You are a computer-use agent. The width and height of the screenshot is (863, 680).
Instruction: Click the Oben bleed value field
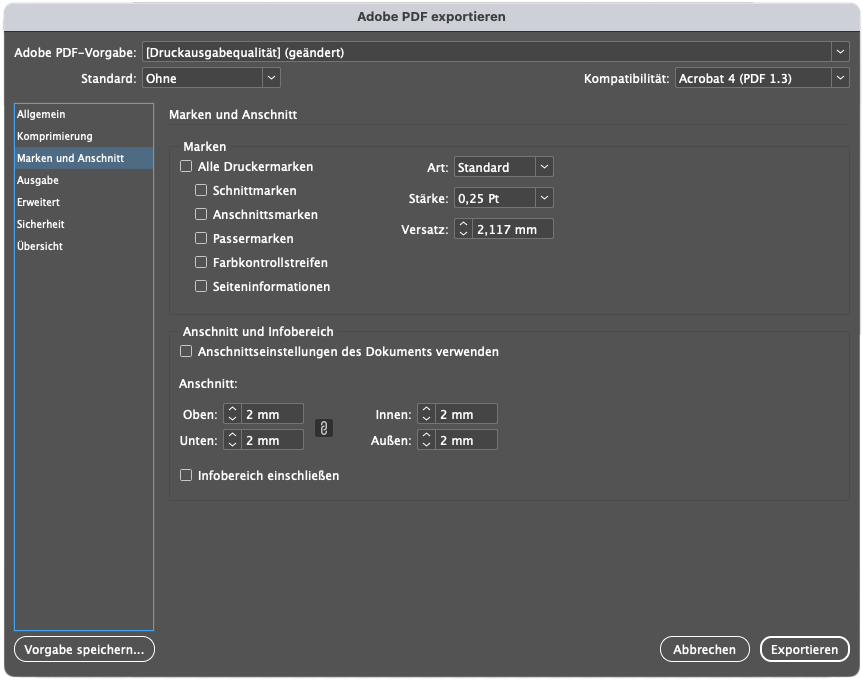(272, 414)
